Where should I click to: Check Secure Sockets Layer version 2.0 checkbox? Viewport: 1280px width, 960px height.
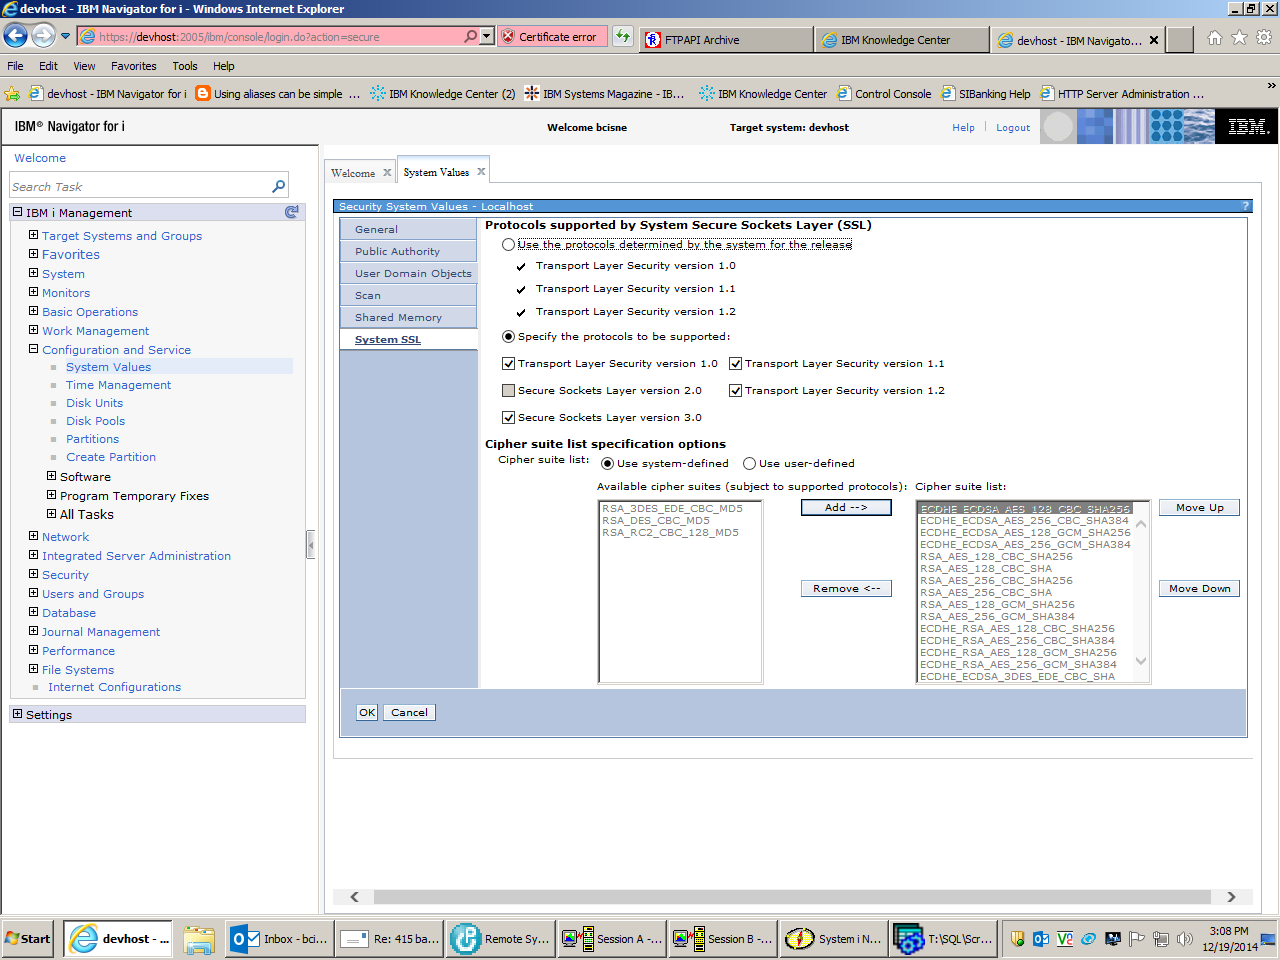508,391
